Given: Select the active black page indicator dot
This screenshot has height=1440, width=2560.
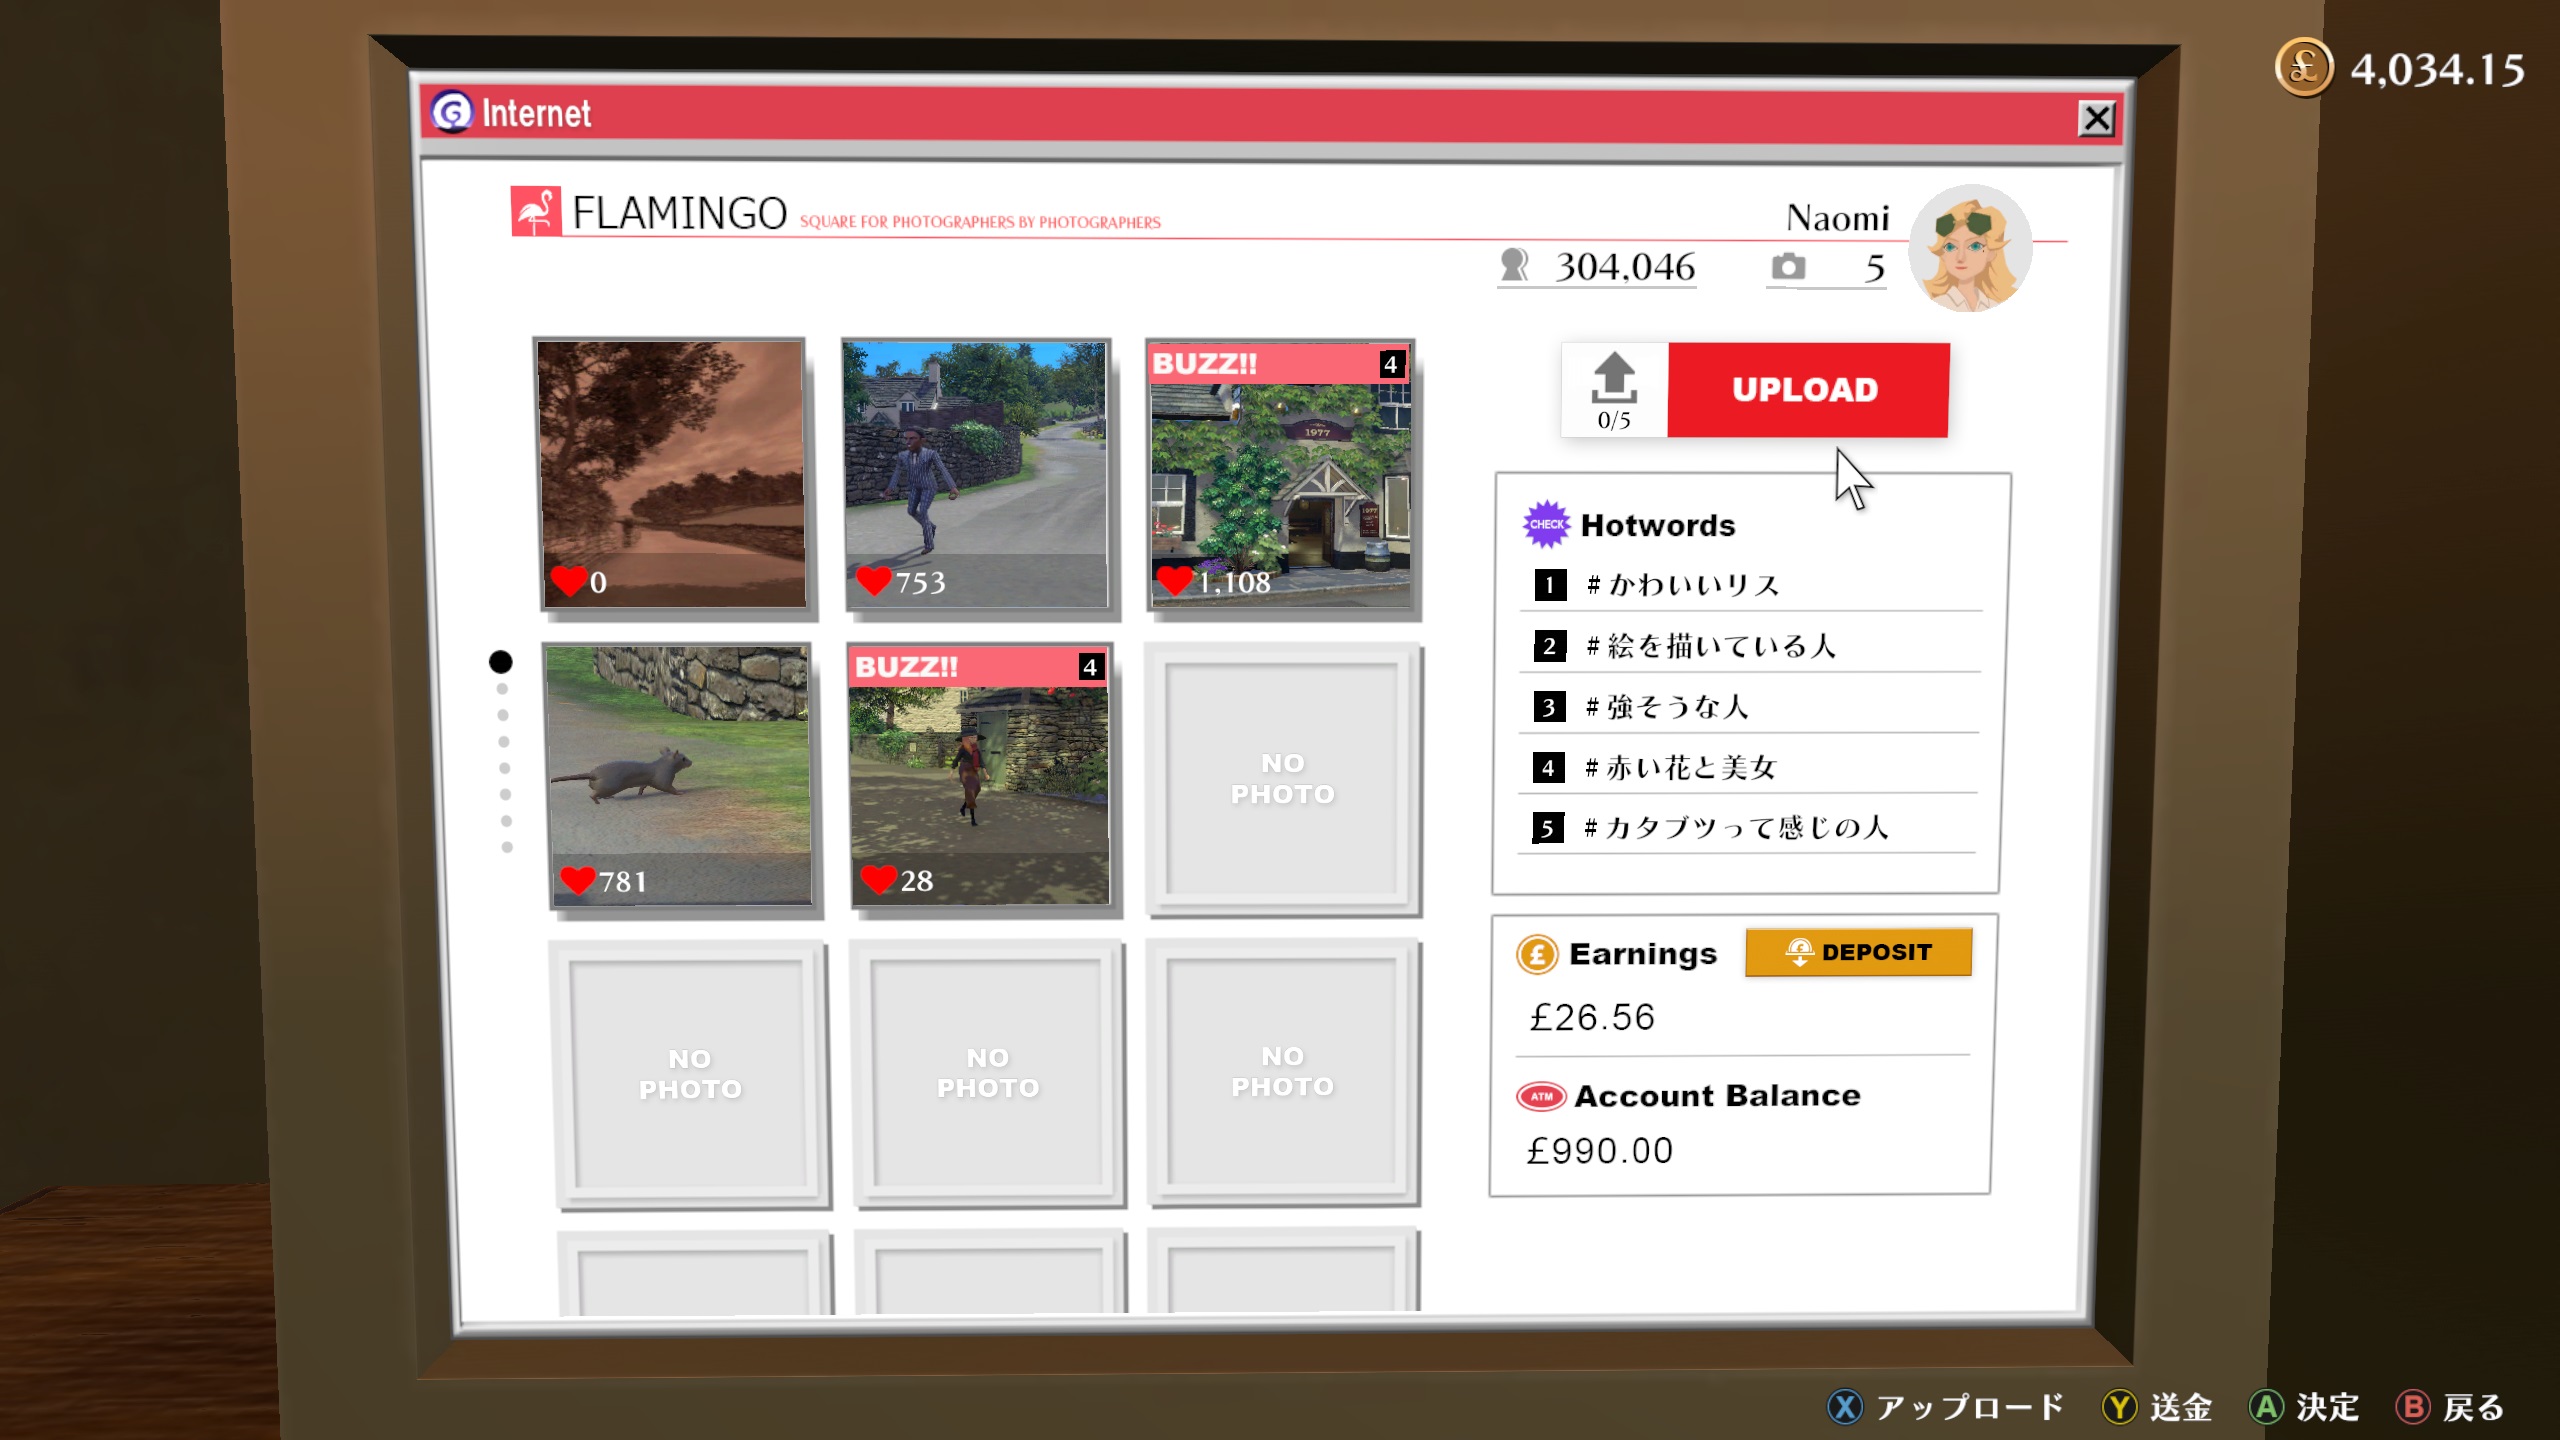Looking at the screenshot, I should (500, 662).
